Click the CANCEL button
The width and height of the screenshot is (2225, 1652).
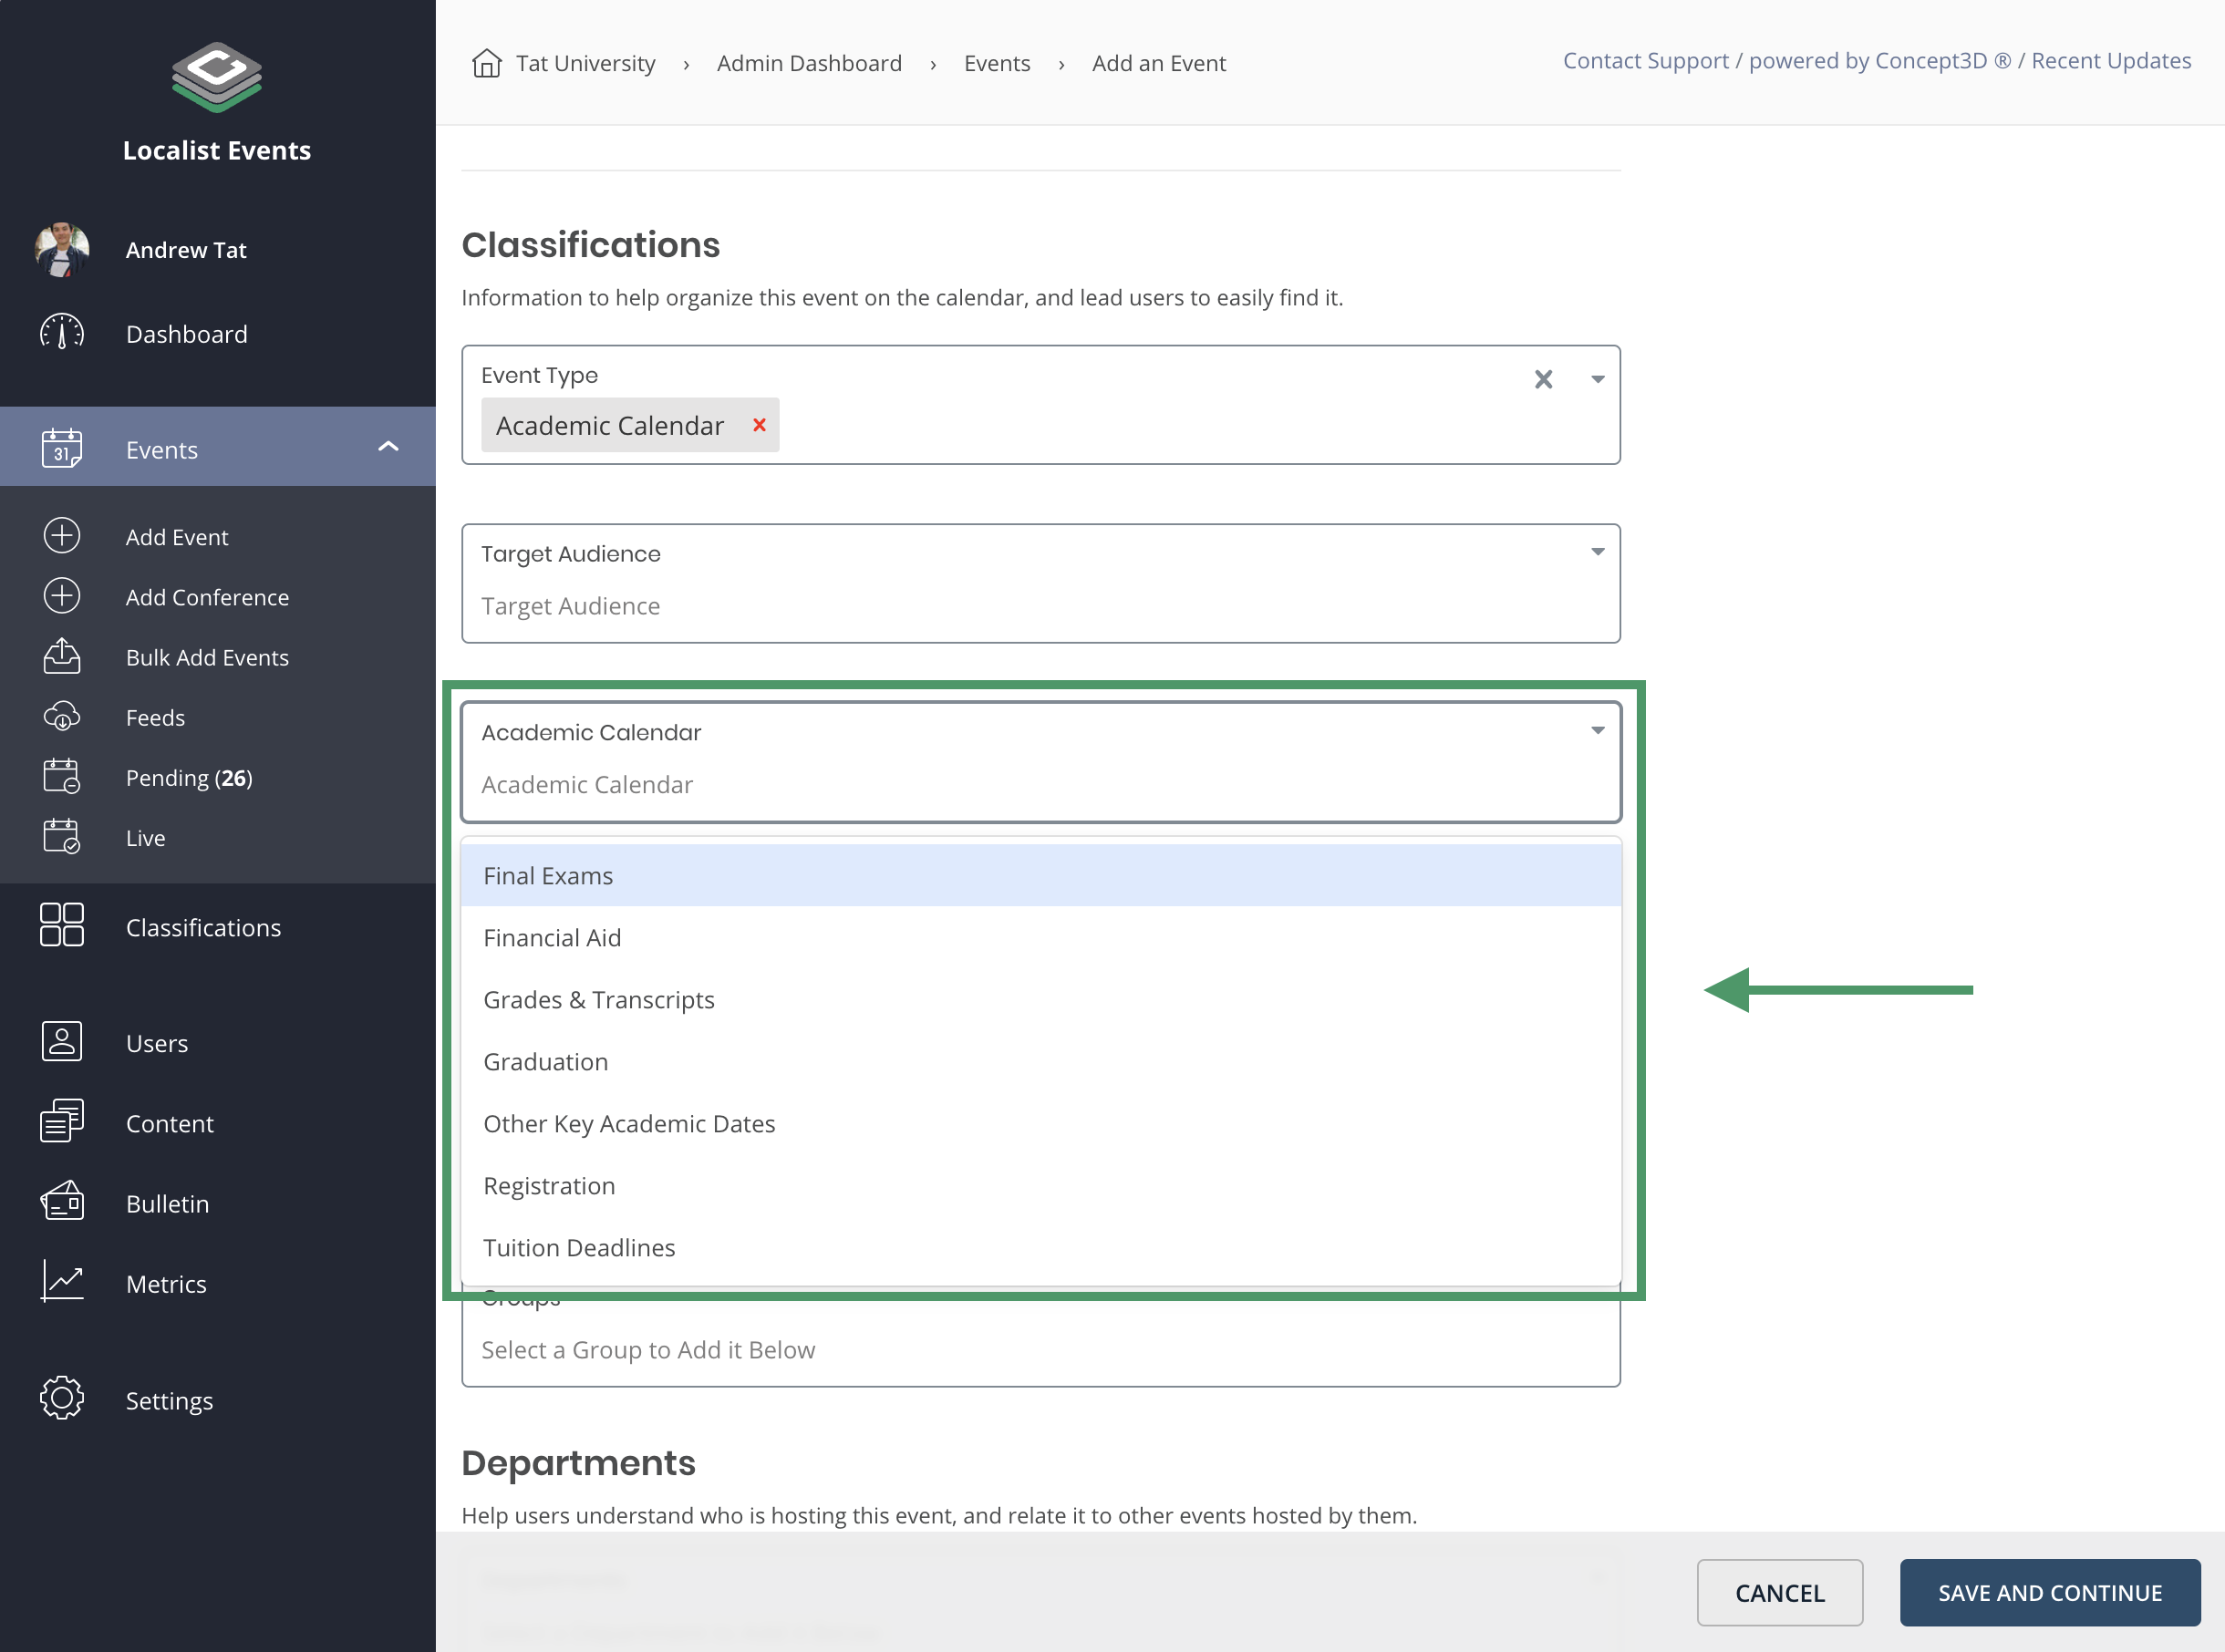tap(1779, 1592)
